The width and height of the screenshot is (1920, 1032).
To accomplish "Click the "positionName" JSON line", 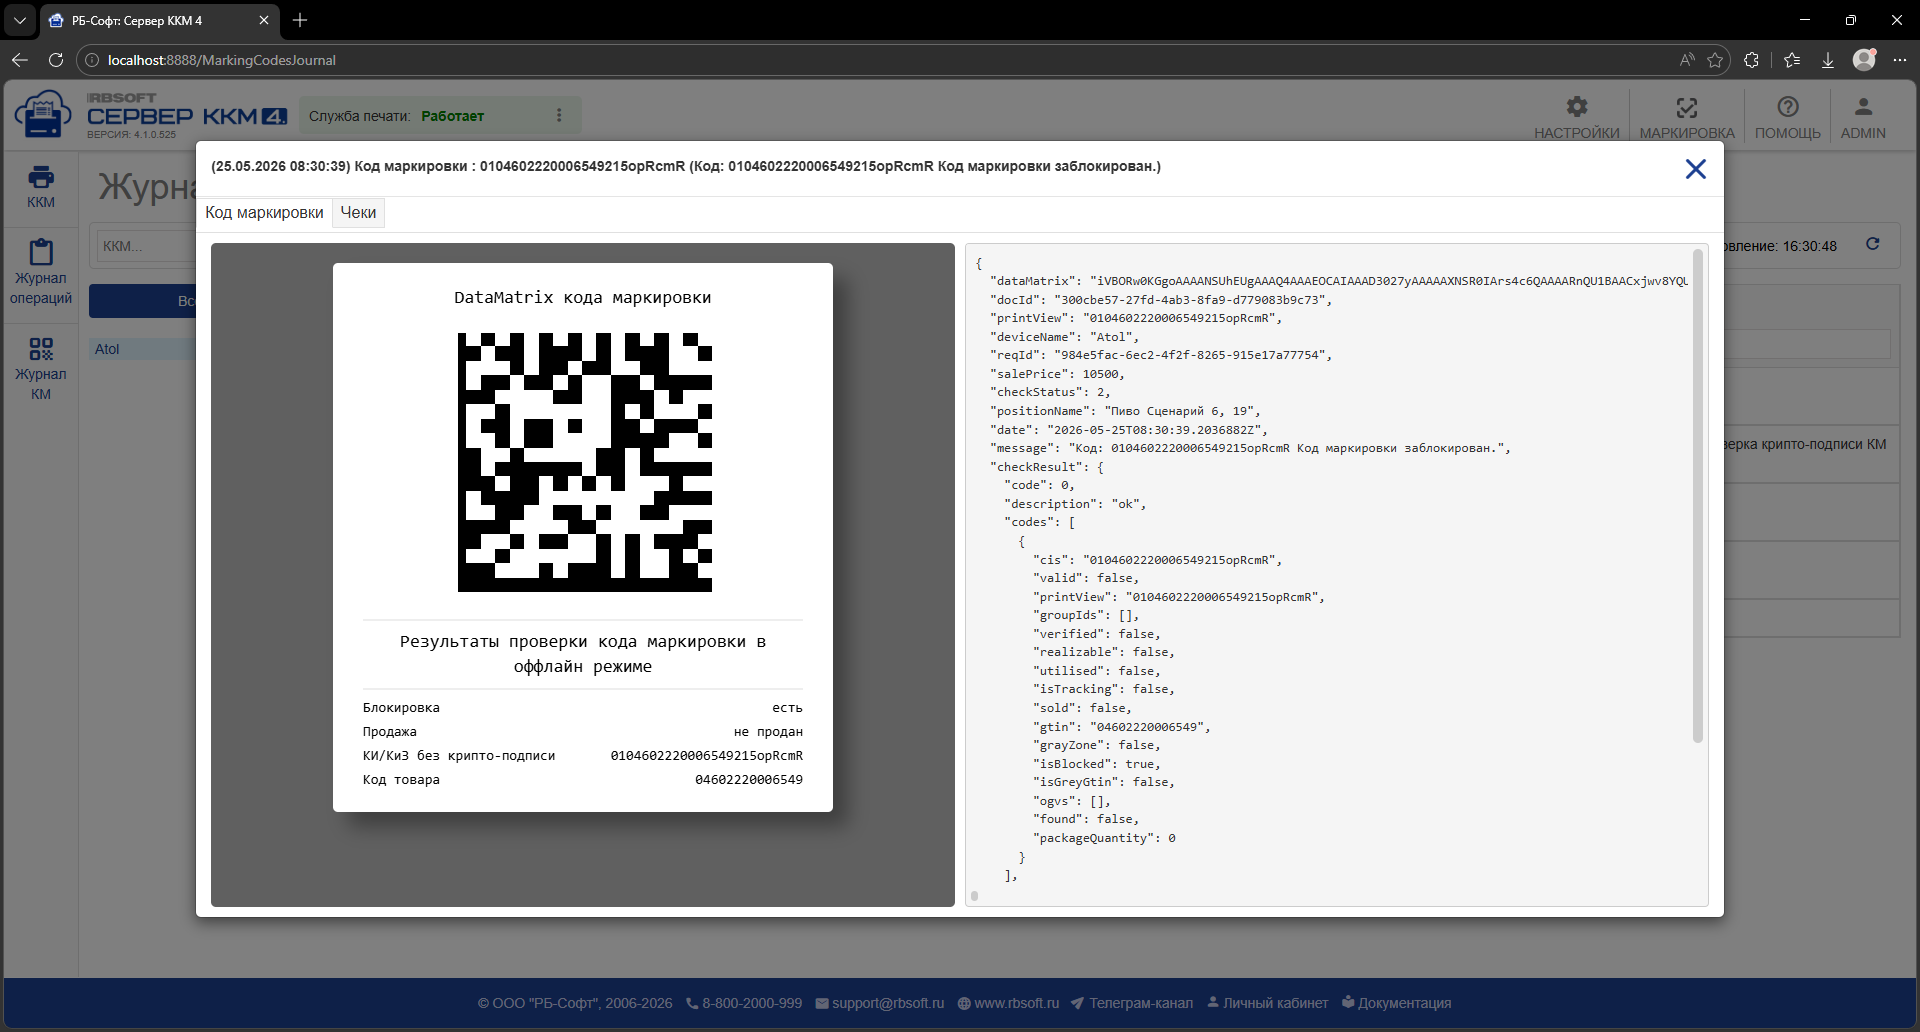I will point(1125,411).
